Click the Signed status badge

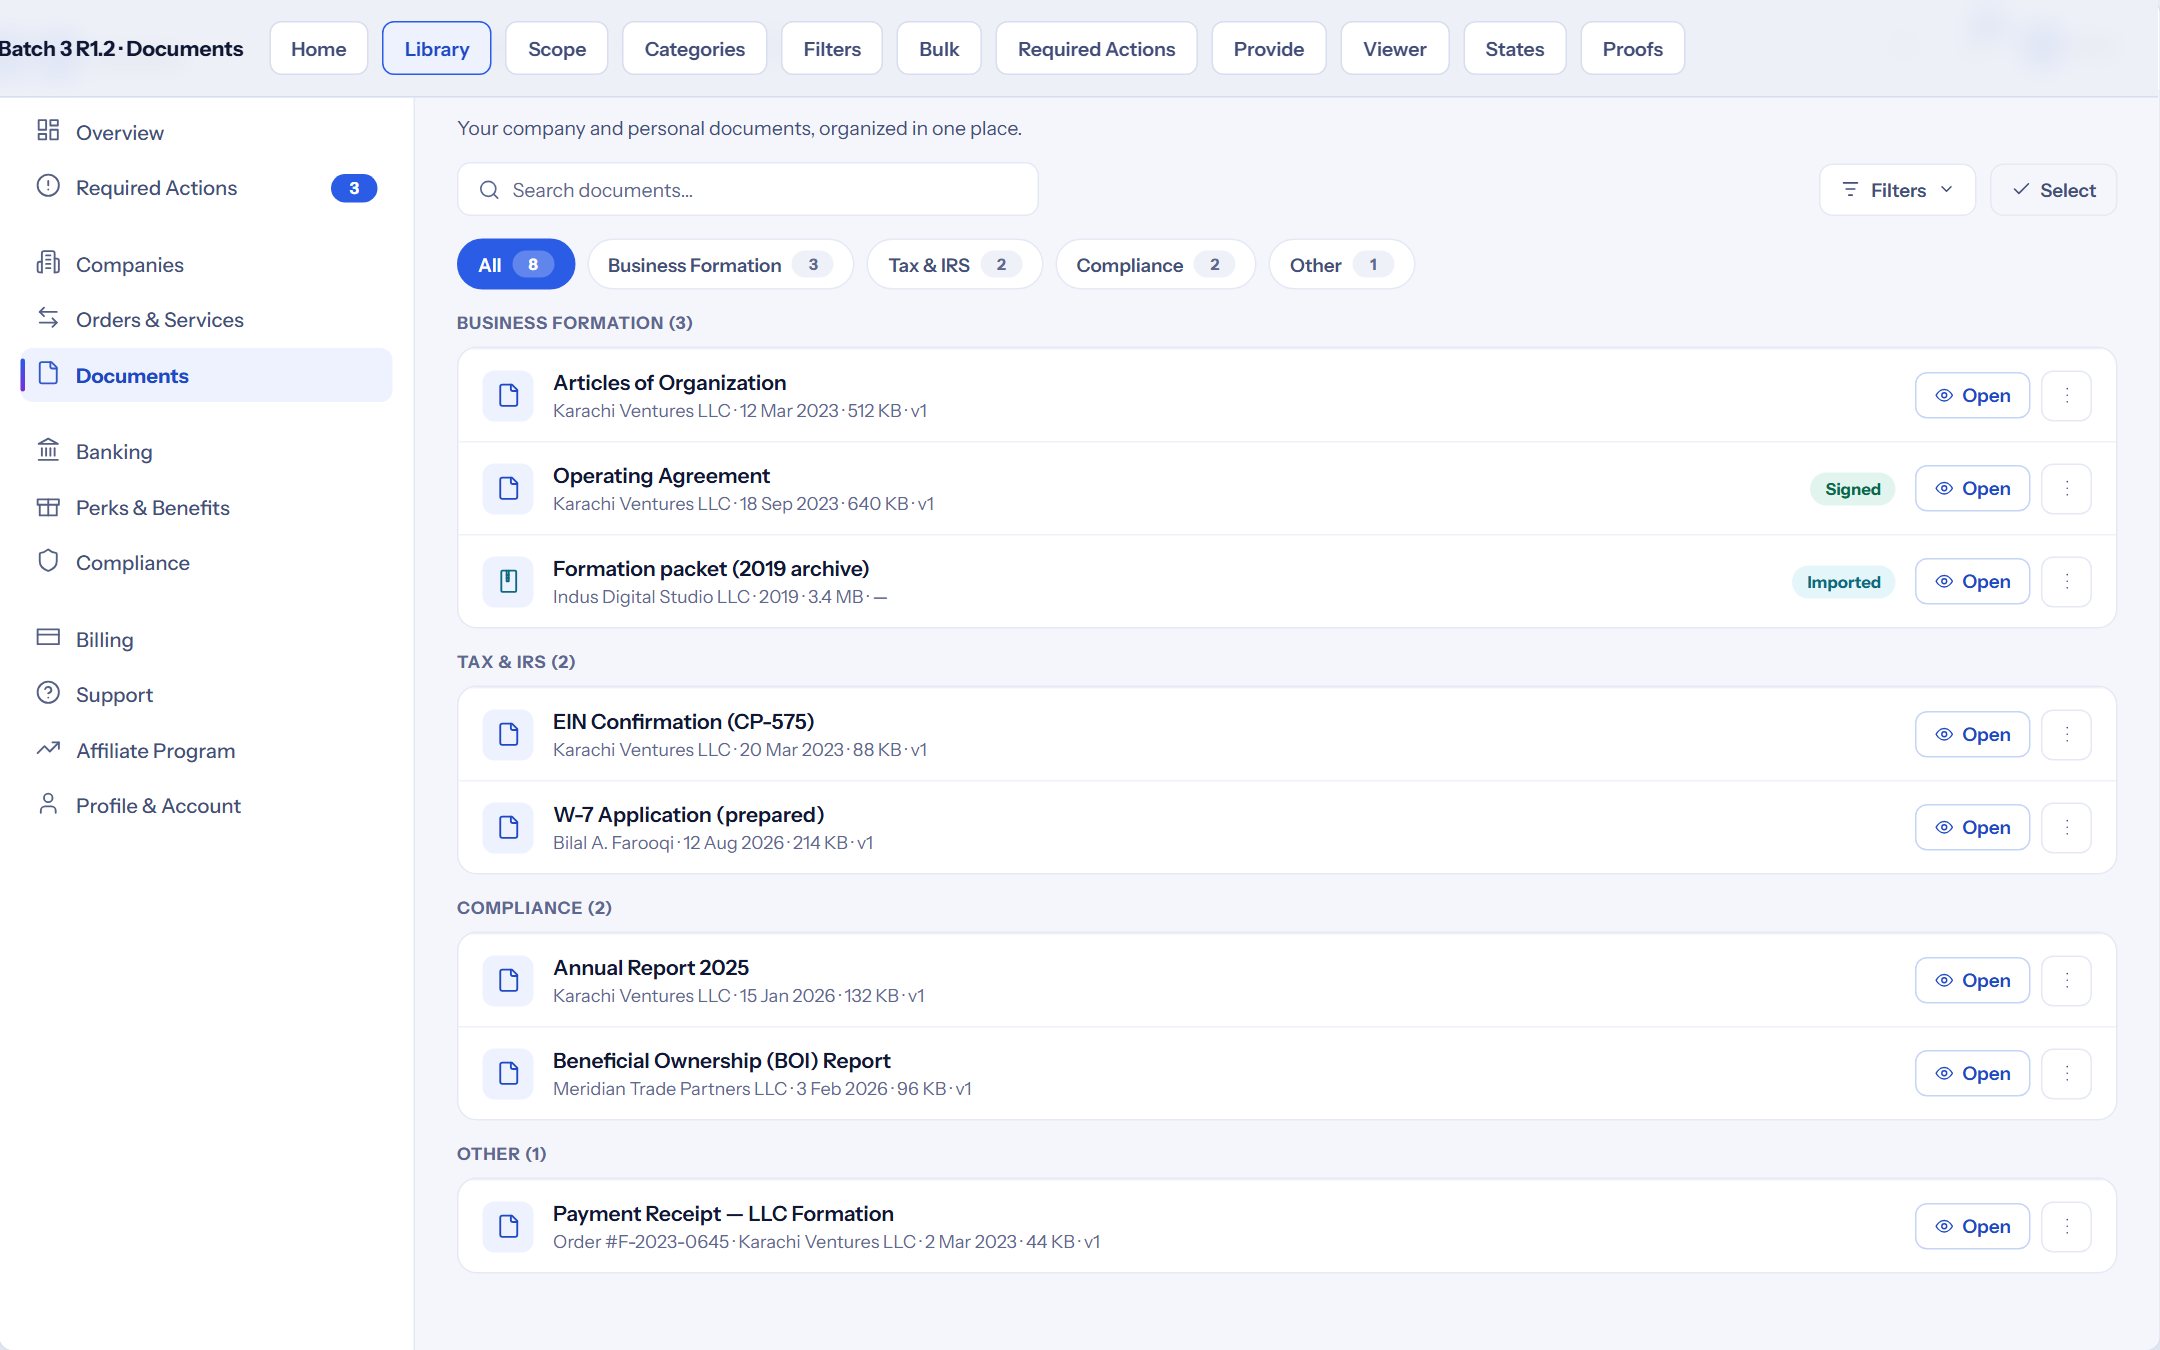pos(1852,489)
